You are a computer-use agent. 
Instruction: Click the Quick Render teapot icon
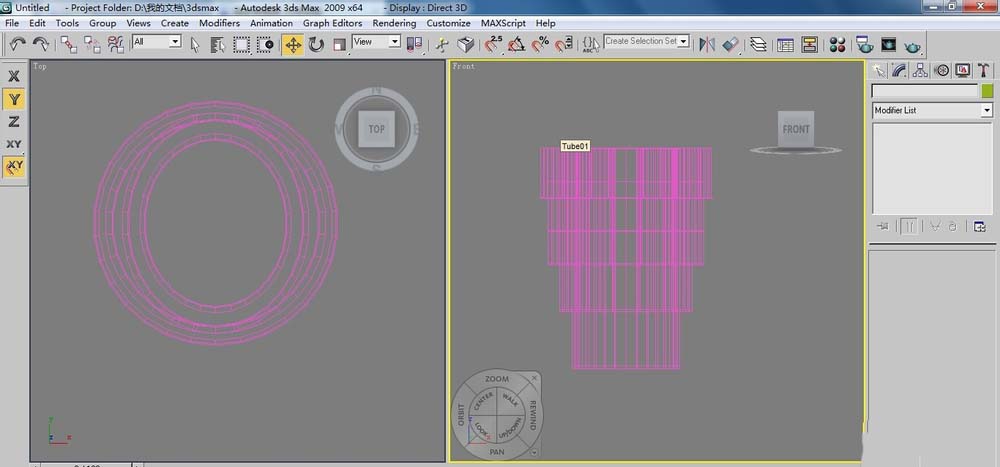[913, 46]
